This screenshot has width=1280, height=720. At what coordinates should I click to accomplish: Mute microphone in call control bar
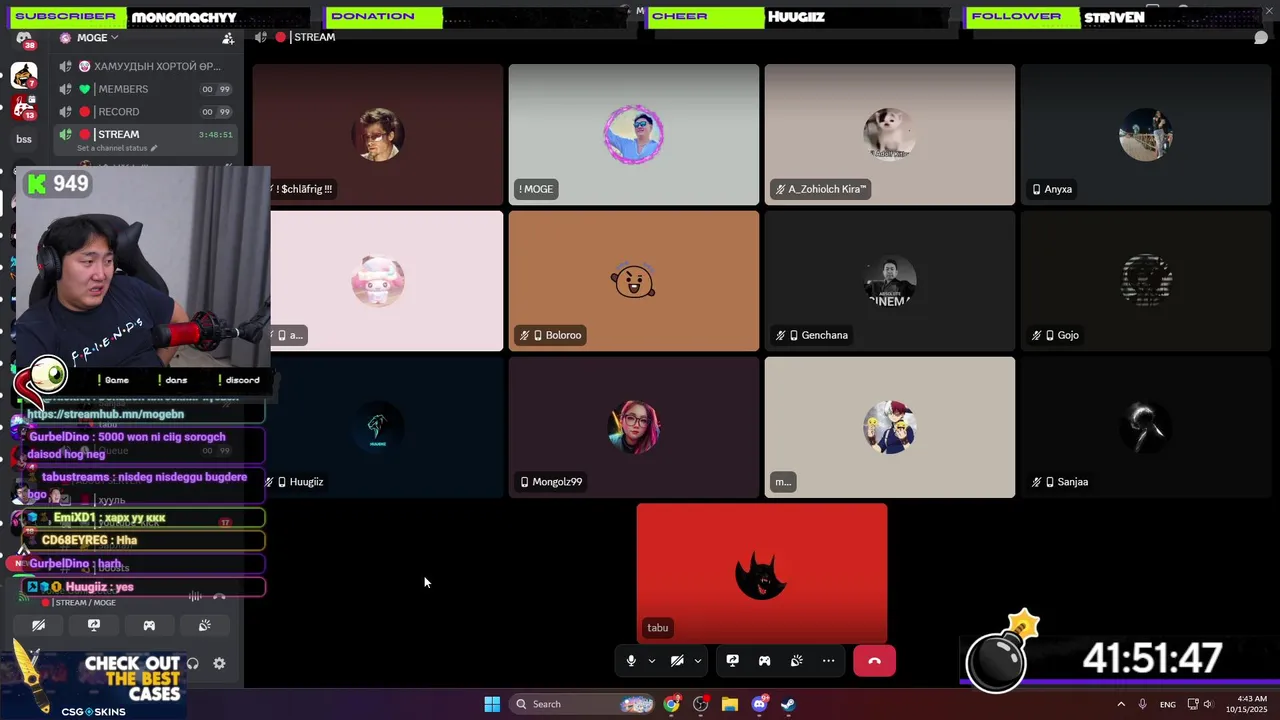pyautogui.click(x=631, y=661)
